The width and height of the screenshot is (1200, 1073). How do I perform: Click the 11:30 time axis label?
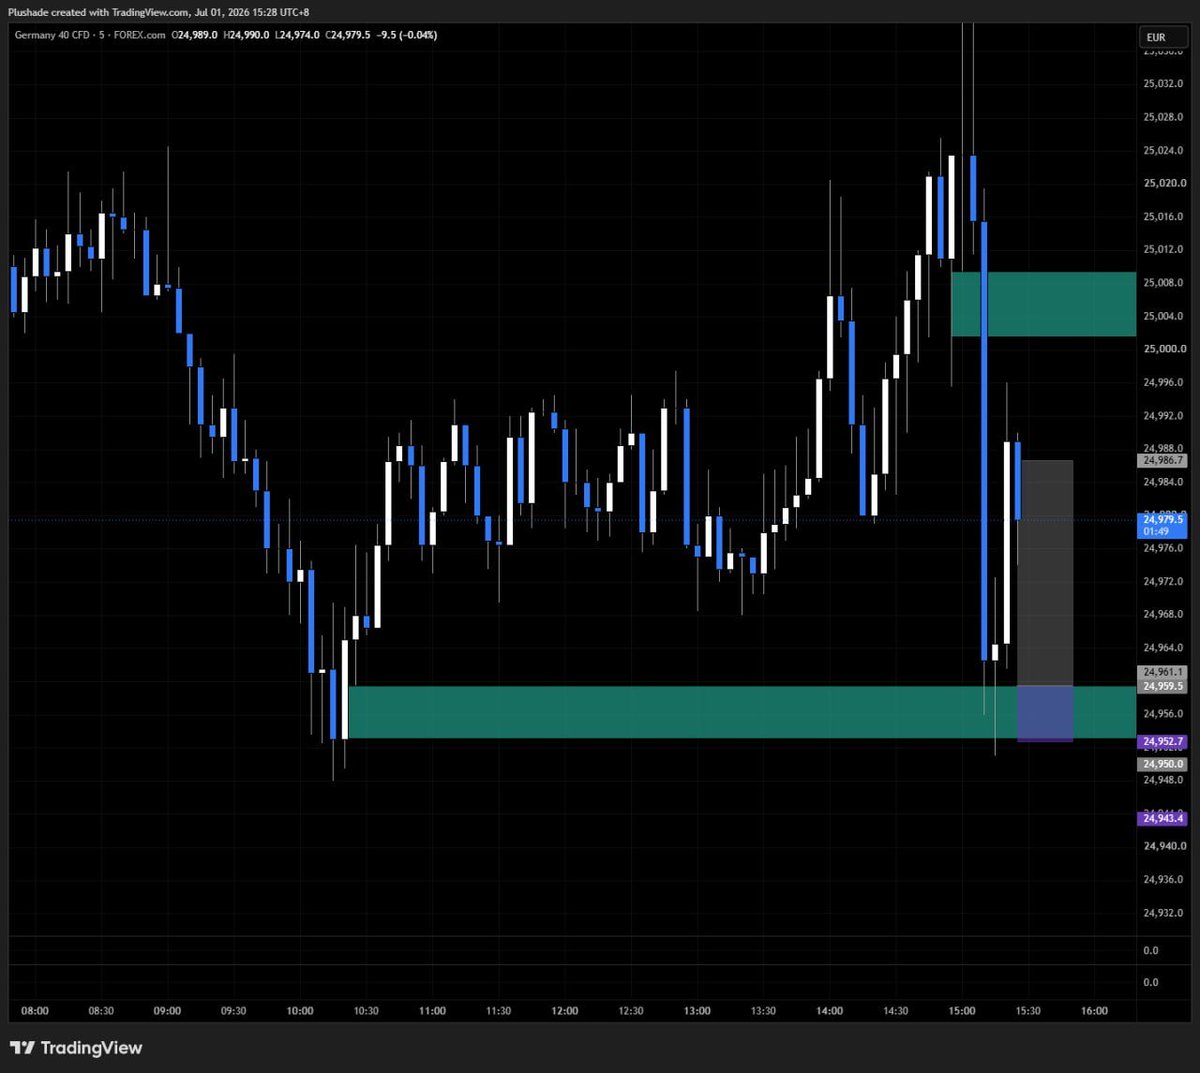pyautogui.click(x=498, y=1011)
